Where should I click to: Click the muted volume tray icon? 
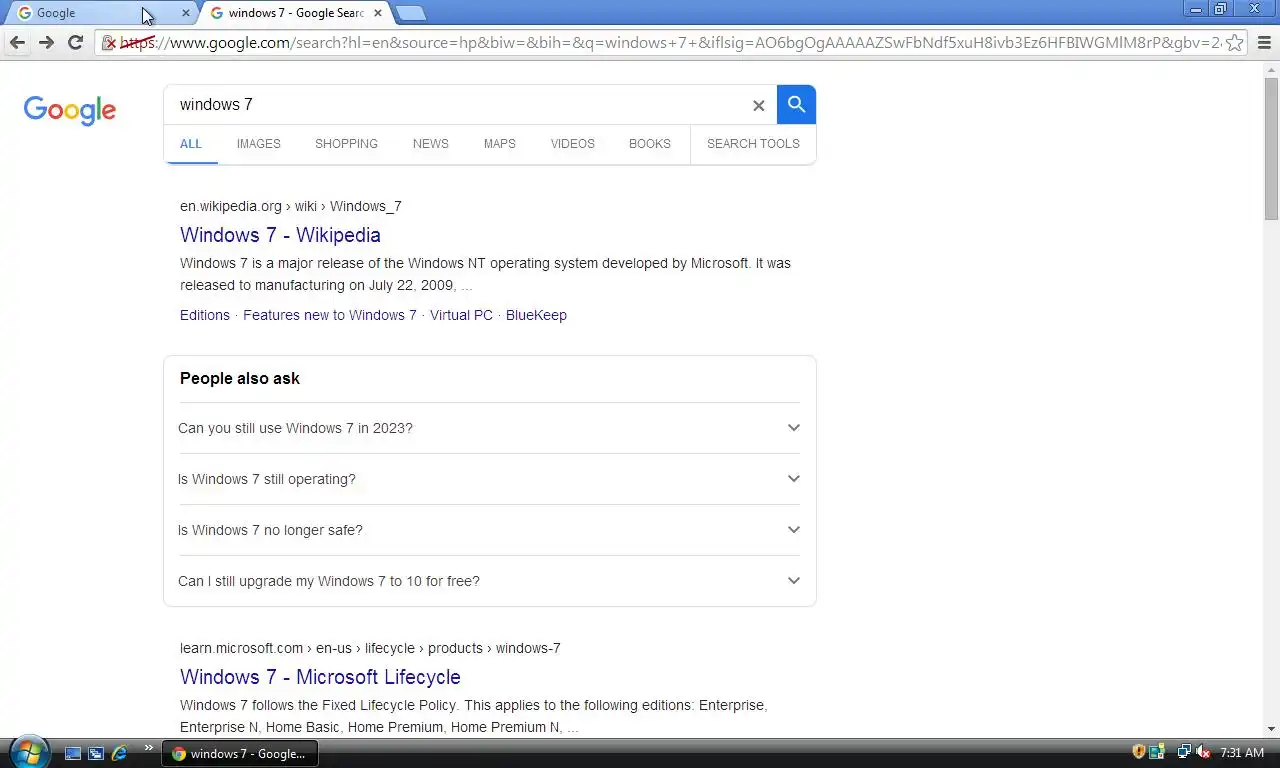pos(1203,752)
